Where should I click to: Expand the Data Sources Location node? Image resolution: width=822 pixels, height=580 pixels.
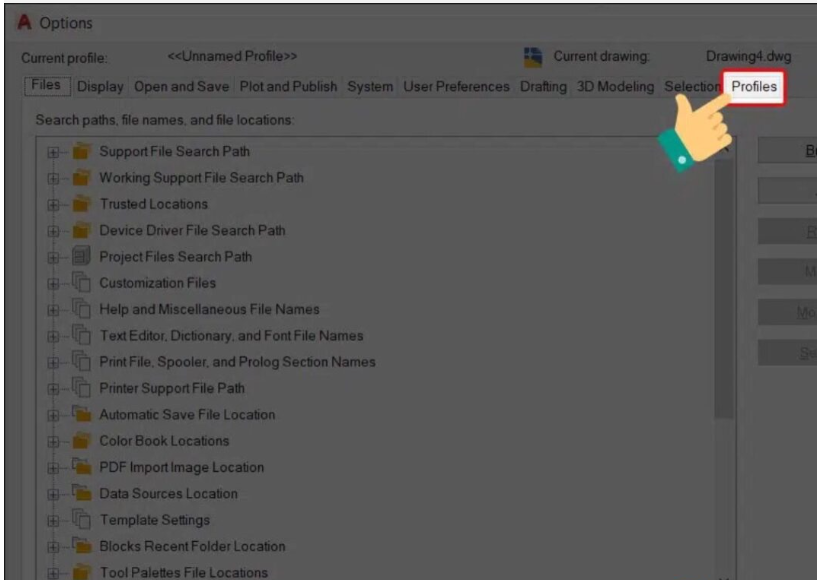[x=53, y=494]
